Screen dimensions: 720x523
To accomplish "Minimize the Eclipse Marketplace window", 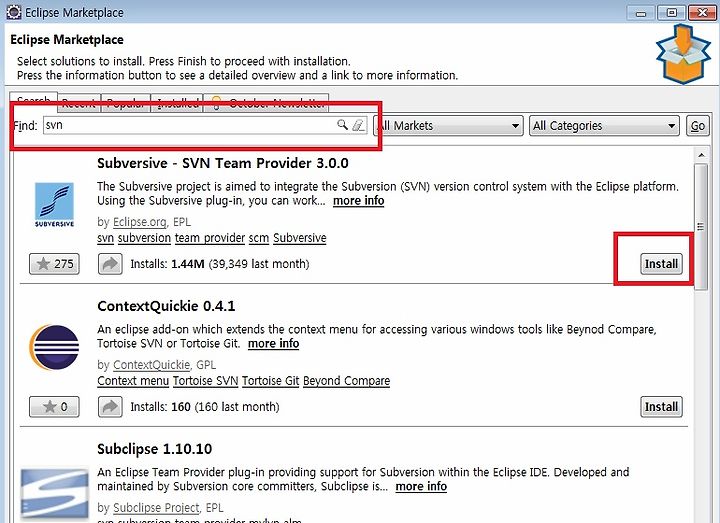I will [x=641, y=12].
